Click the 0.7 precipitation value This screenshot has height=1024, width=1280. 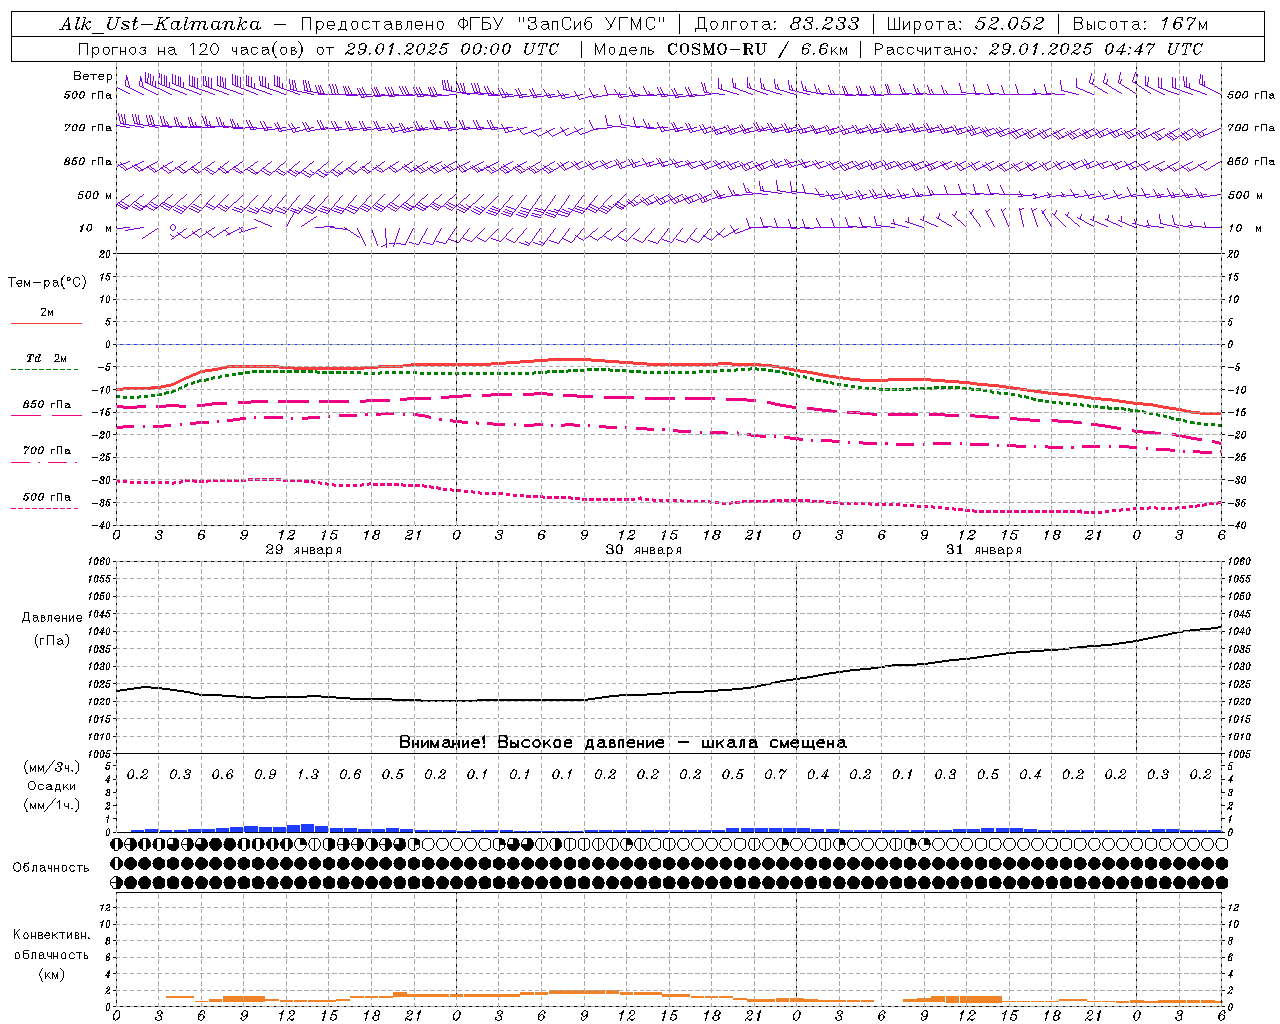coord(776,775)
